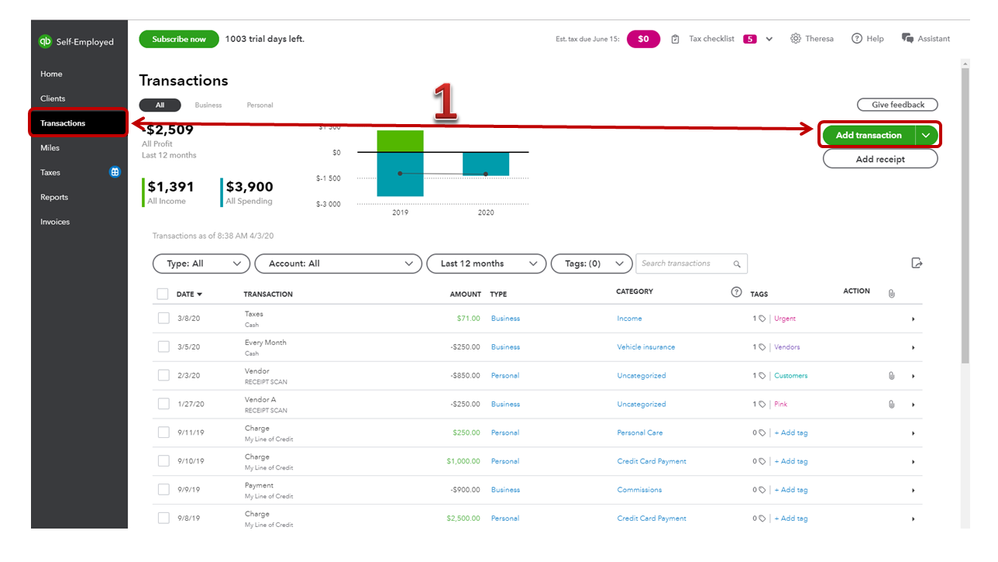The image size is (998, 562).
Task: Click search magnifier icon in transactions search
Action: coord(737,263)
